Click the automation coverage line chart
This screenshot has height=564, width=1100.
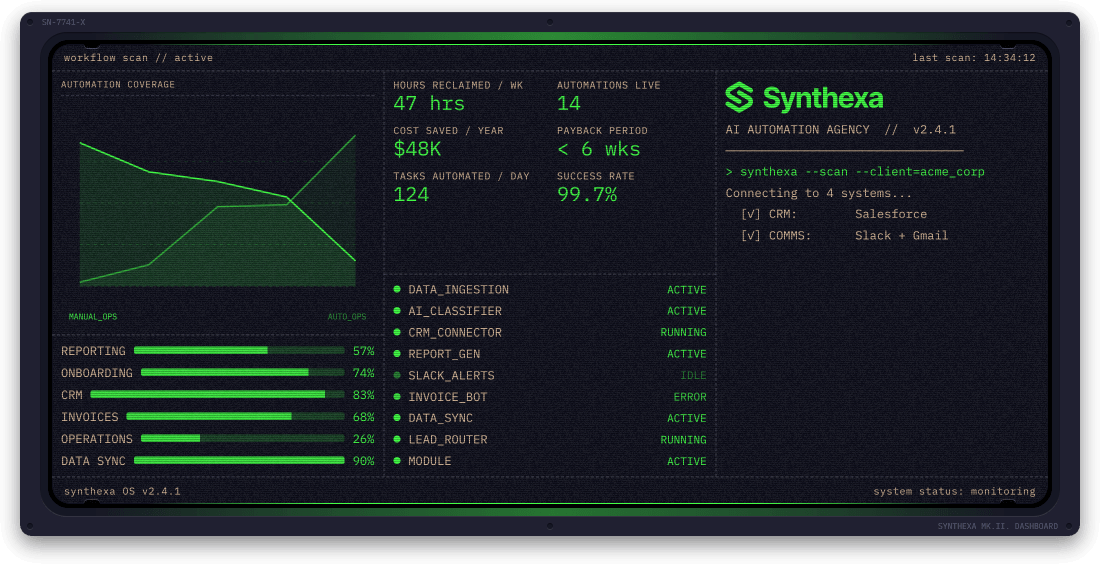(217, 210)
